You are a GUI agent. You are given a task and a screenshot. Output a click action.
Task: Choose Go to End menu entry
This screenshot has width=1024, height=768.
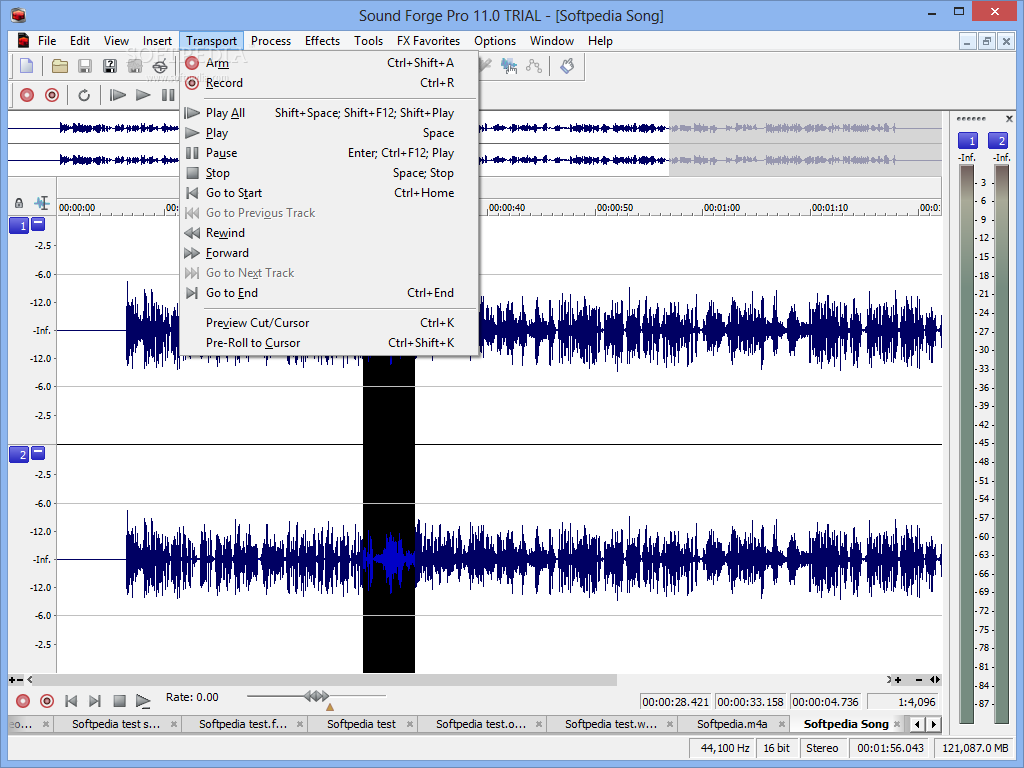pyautogui.click(x=329, y=293)
